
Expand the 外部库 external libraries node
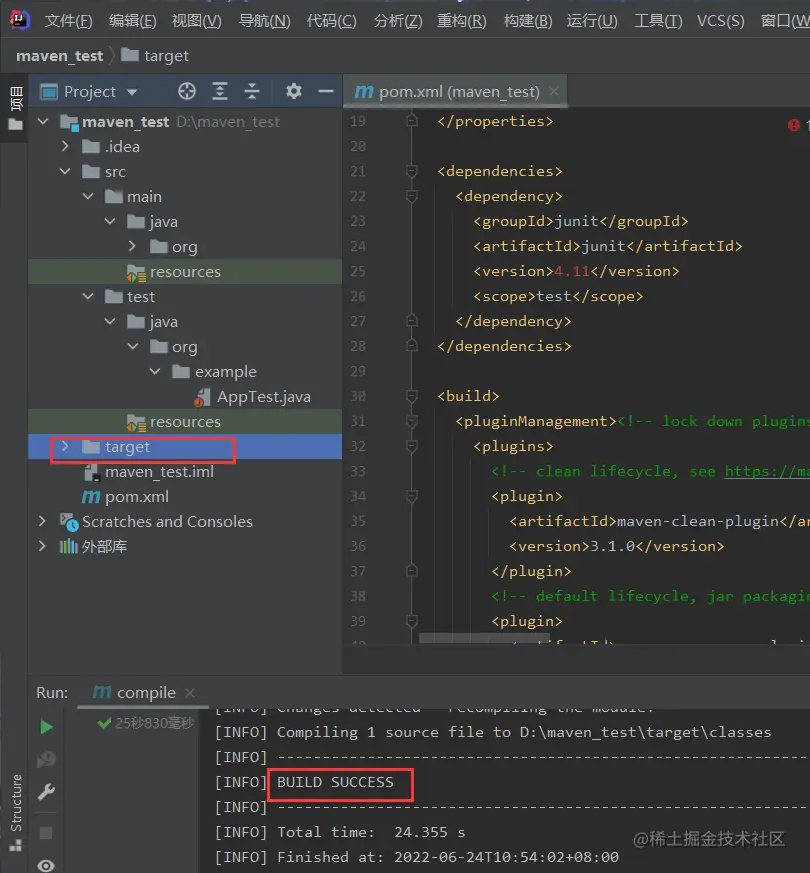42,546
